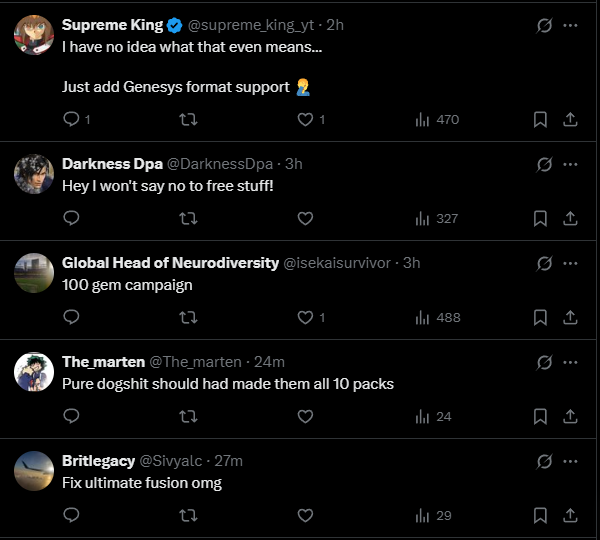View analytics on the 100 gem campaign tweet
The image size is (600, 540).
tap(438, 317)
